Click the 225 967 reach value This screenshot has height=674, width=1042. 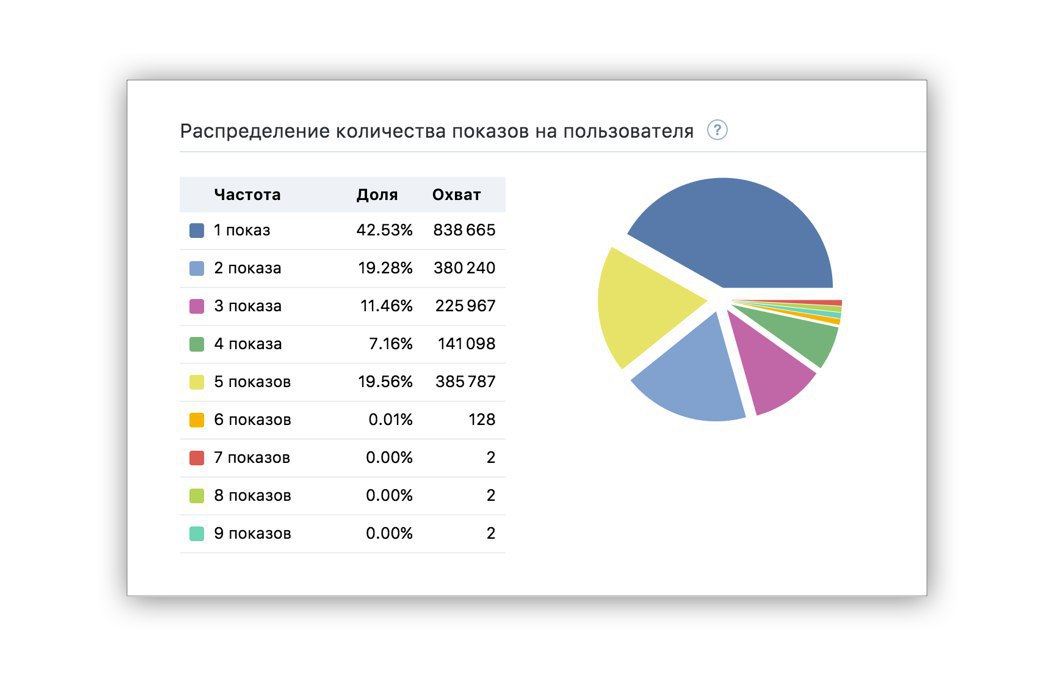coord(465,306)
